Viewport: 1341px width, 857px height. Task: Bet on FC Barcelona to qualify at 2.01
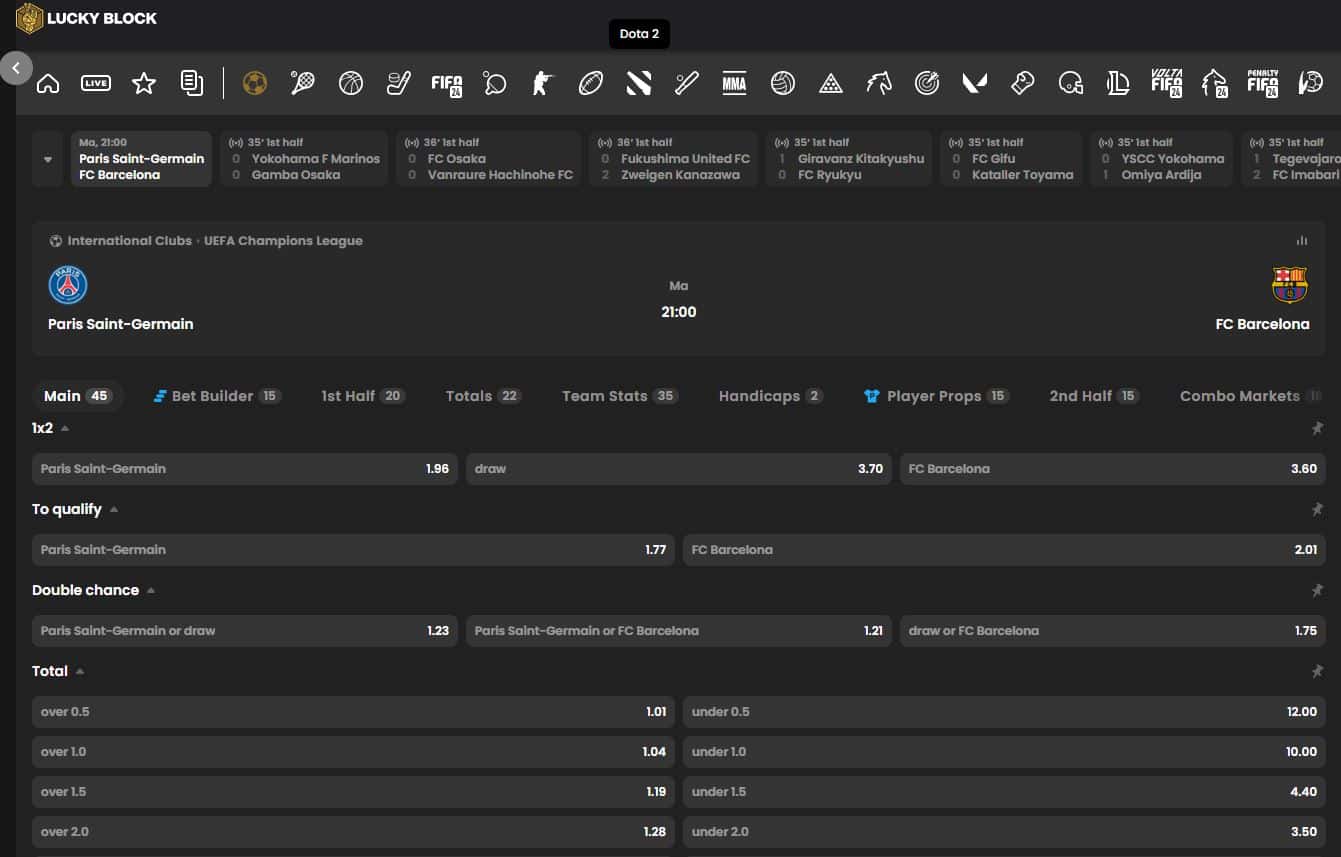point(1004,549)
